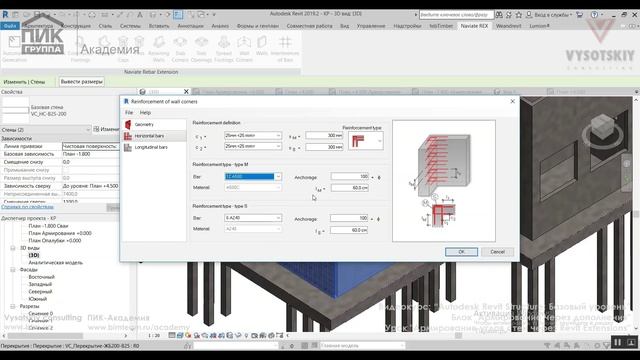The height and width of the screenshot is (360, 640).
Task: Select the Северный elevation in project browser
Action: (x=40, y=292)
